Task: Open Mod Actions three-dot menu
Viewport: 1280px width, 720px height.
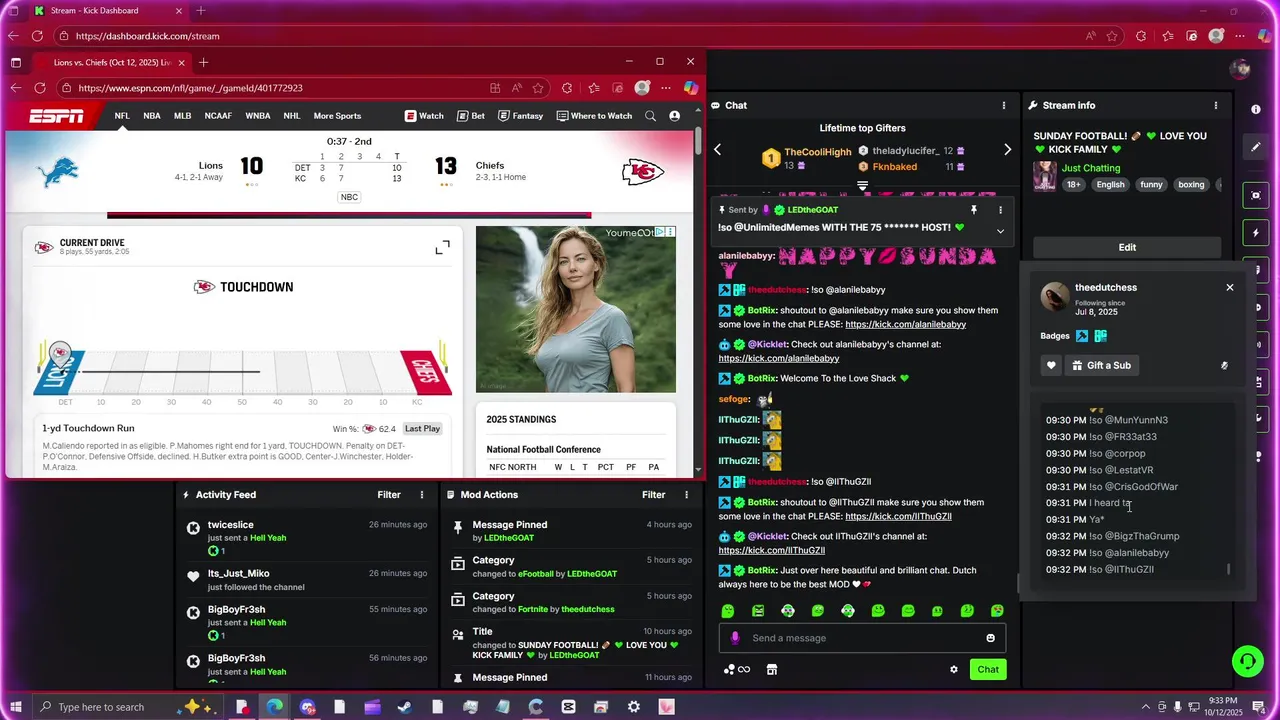Action: point(686,495)
